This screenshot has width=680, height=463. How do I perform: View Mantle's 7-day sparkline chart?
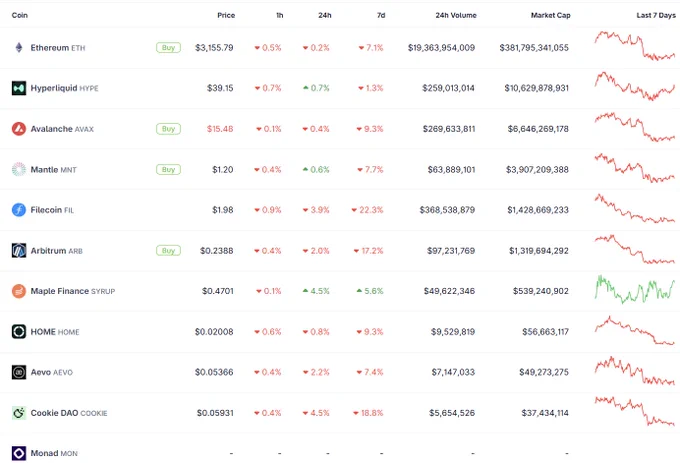pos(634,168)
